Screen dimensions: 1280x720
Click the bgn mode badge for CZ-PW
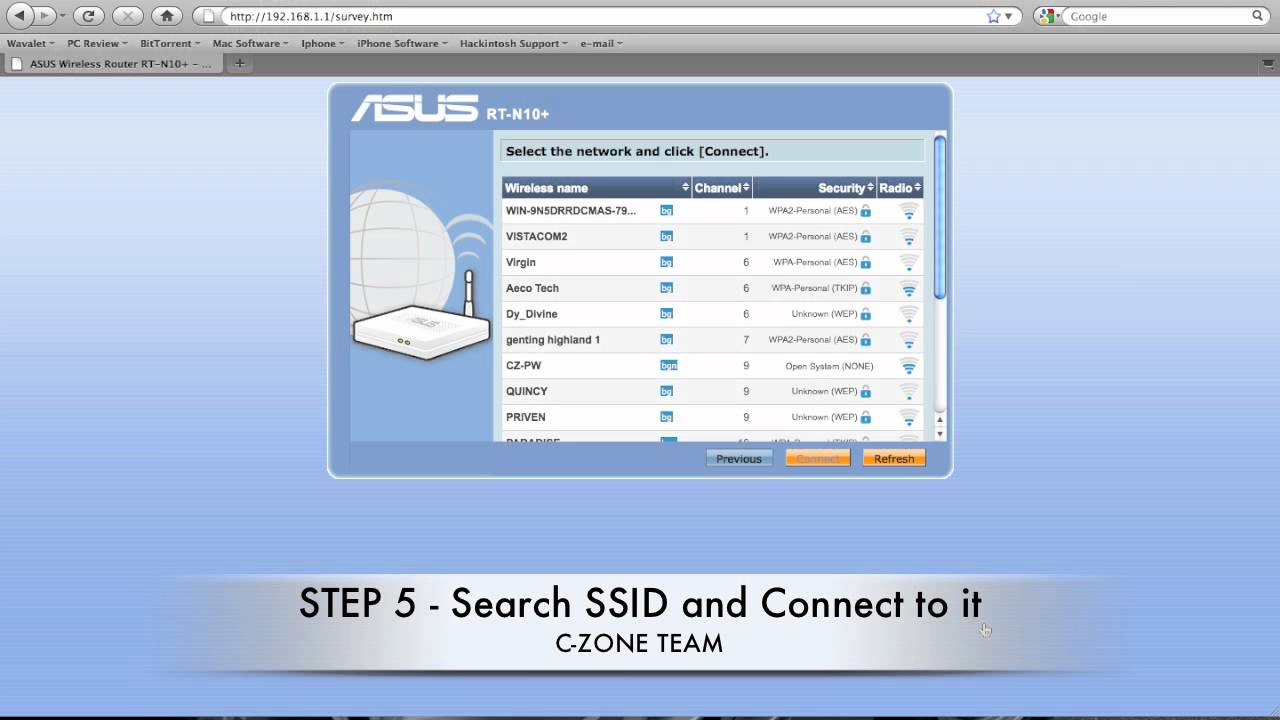pos(669,366)
